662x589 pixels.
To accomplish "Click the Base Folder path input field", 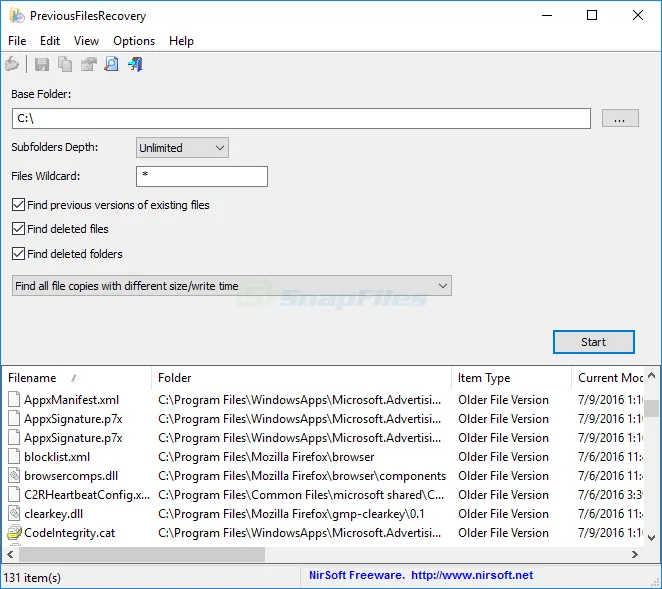I will click(x=301, y=119).
